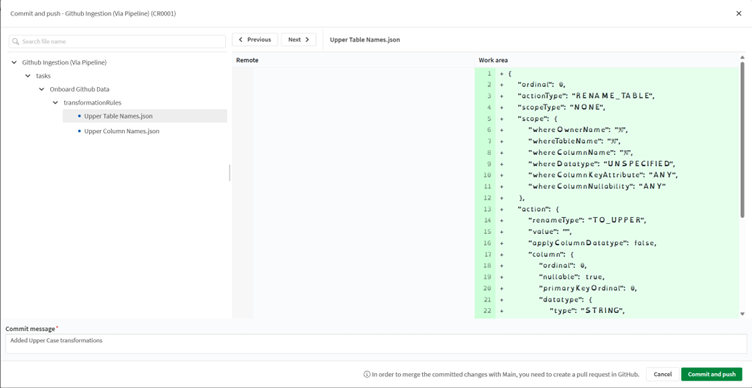Image resolution: width=752 pixels, height=388 pixels.
Task: Click the "renameType": "TO_UPPER" line
Action: coord(588,220)
